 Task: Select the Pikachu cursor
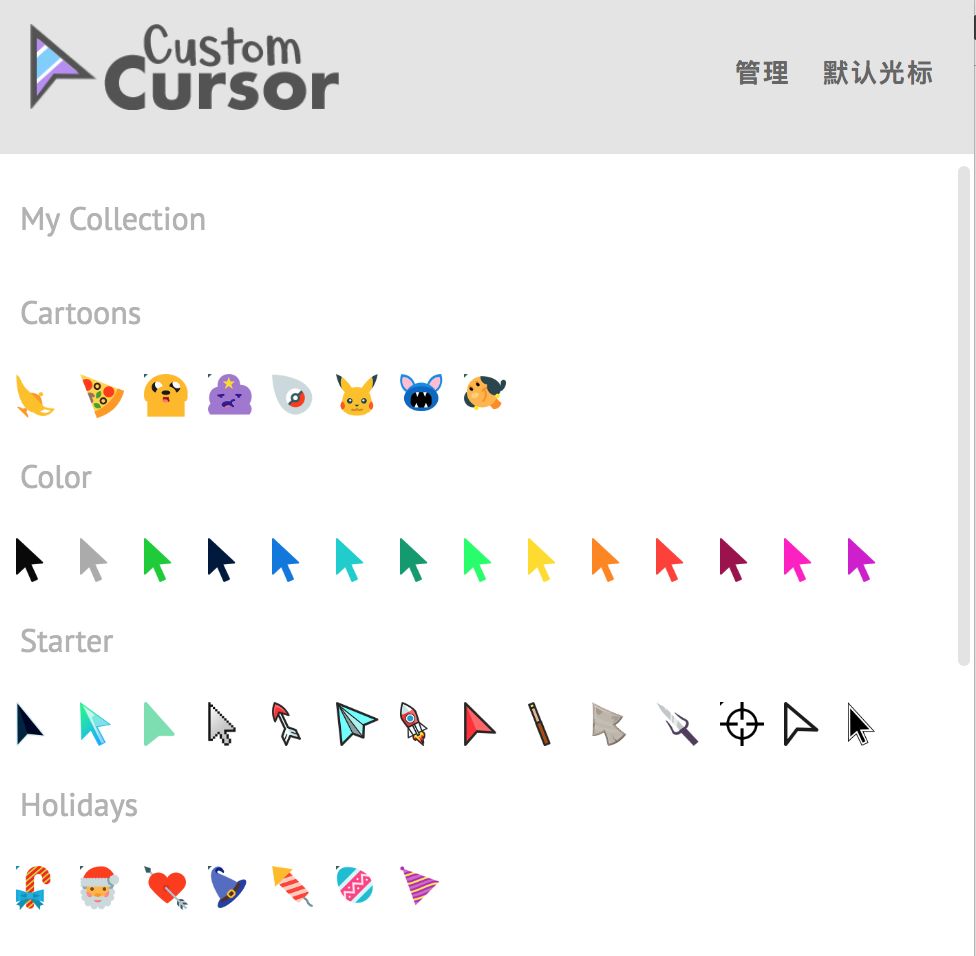click(x=357, y=395)
